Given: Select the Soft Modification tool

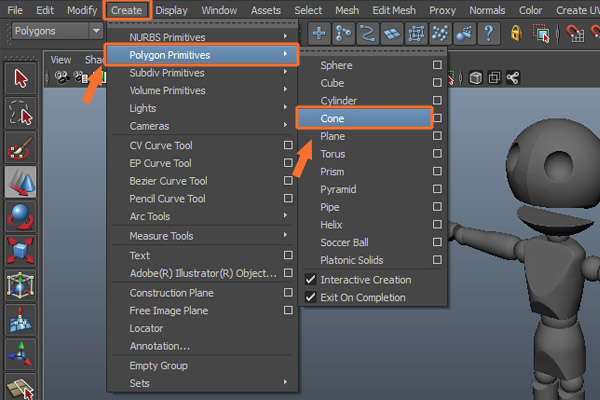Looking at the screenshot, I should (21, 320).
